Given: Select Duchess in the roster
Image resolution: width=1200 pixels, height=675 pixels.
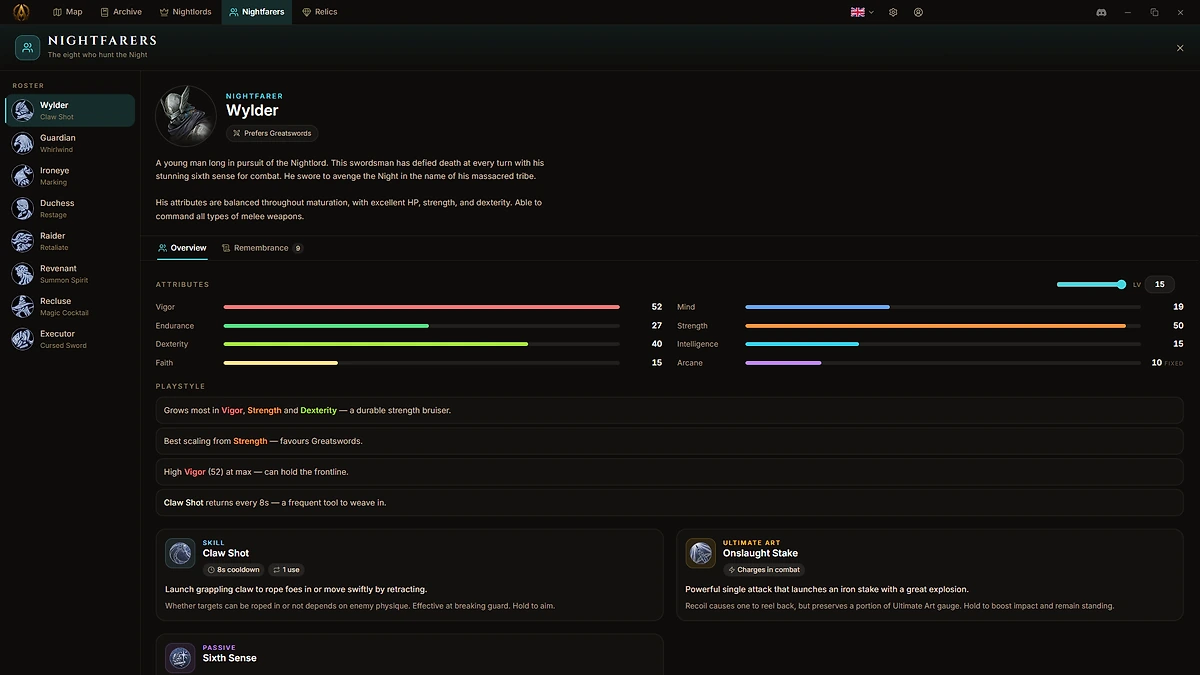Looking at the screenshot, I should point(70,208).
